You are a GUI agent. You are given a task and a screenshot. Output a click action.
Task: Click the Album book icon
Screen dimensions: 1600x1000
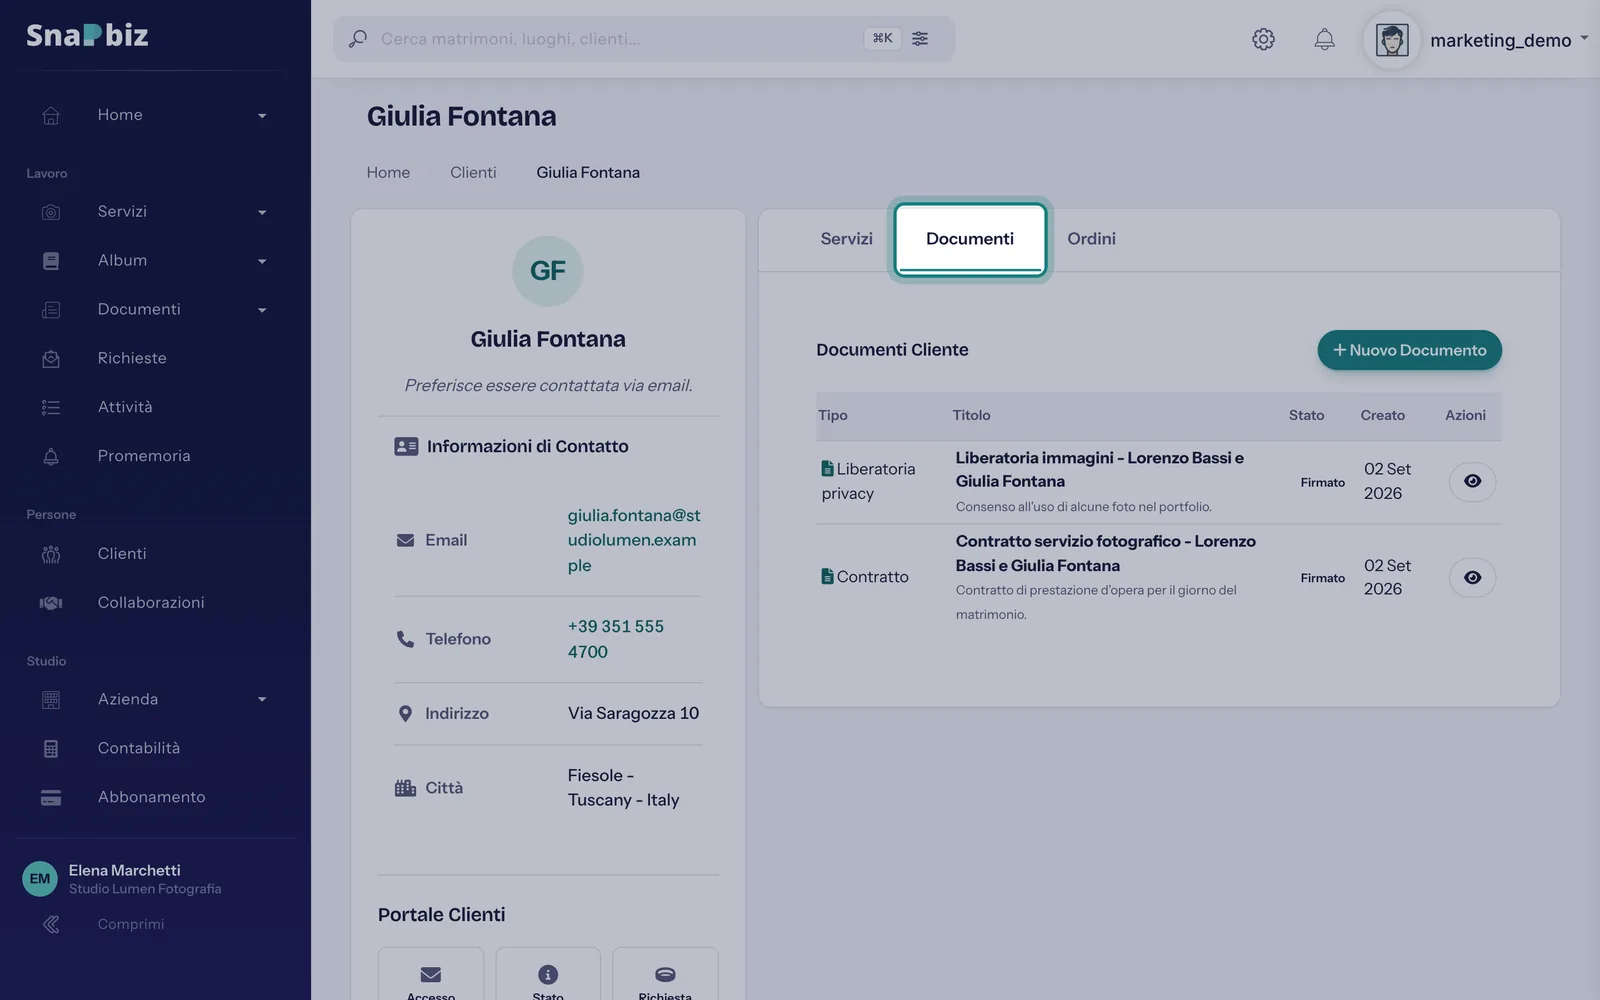tap(51, 261)
